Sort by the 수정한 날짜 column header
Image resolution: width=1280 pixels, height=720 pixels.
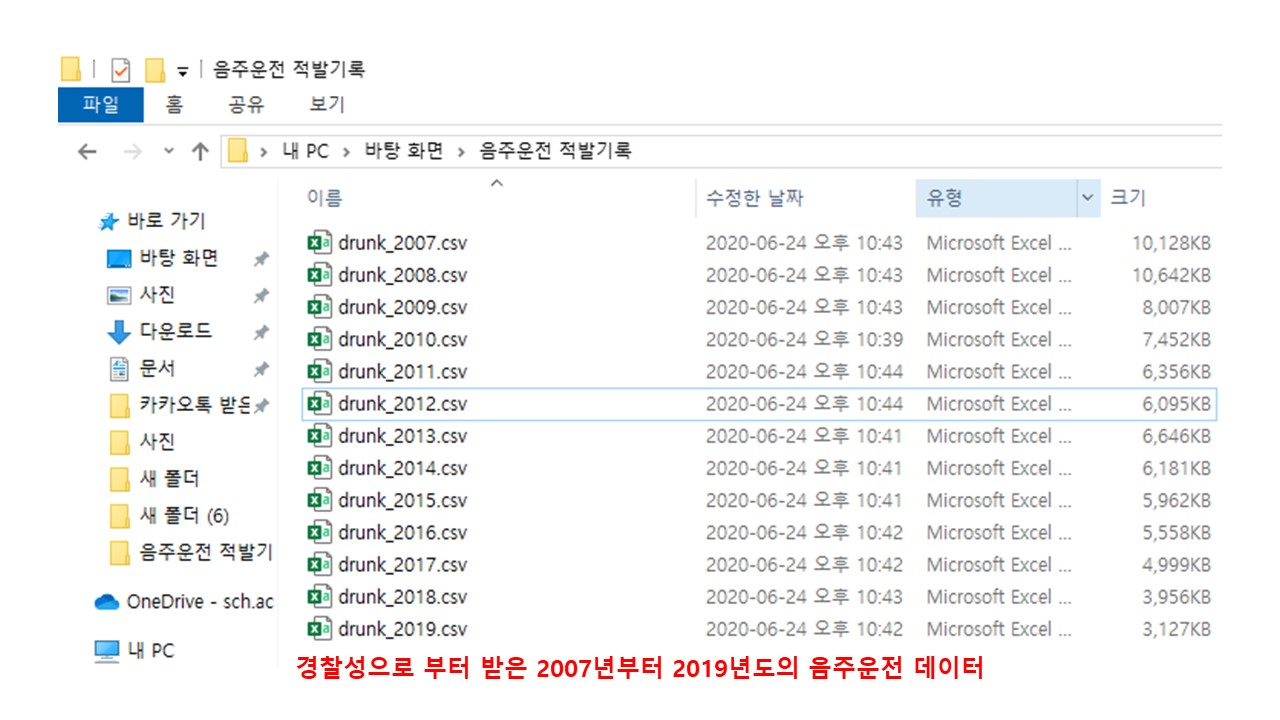point(755,198)
